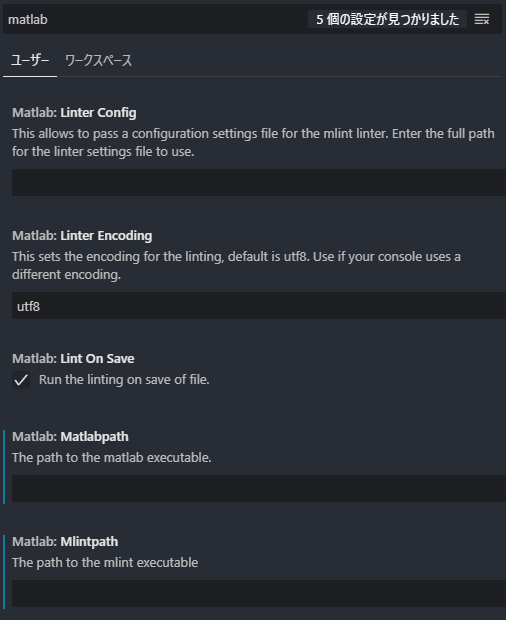Click the 5 個の設定が見つかりました result count badge

(x=387, y=19)
